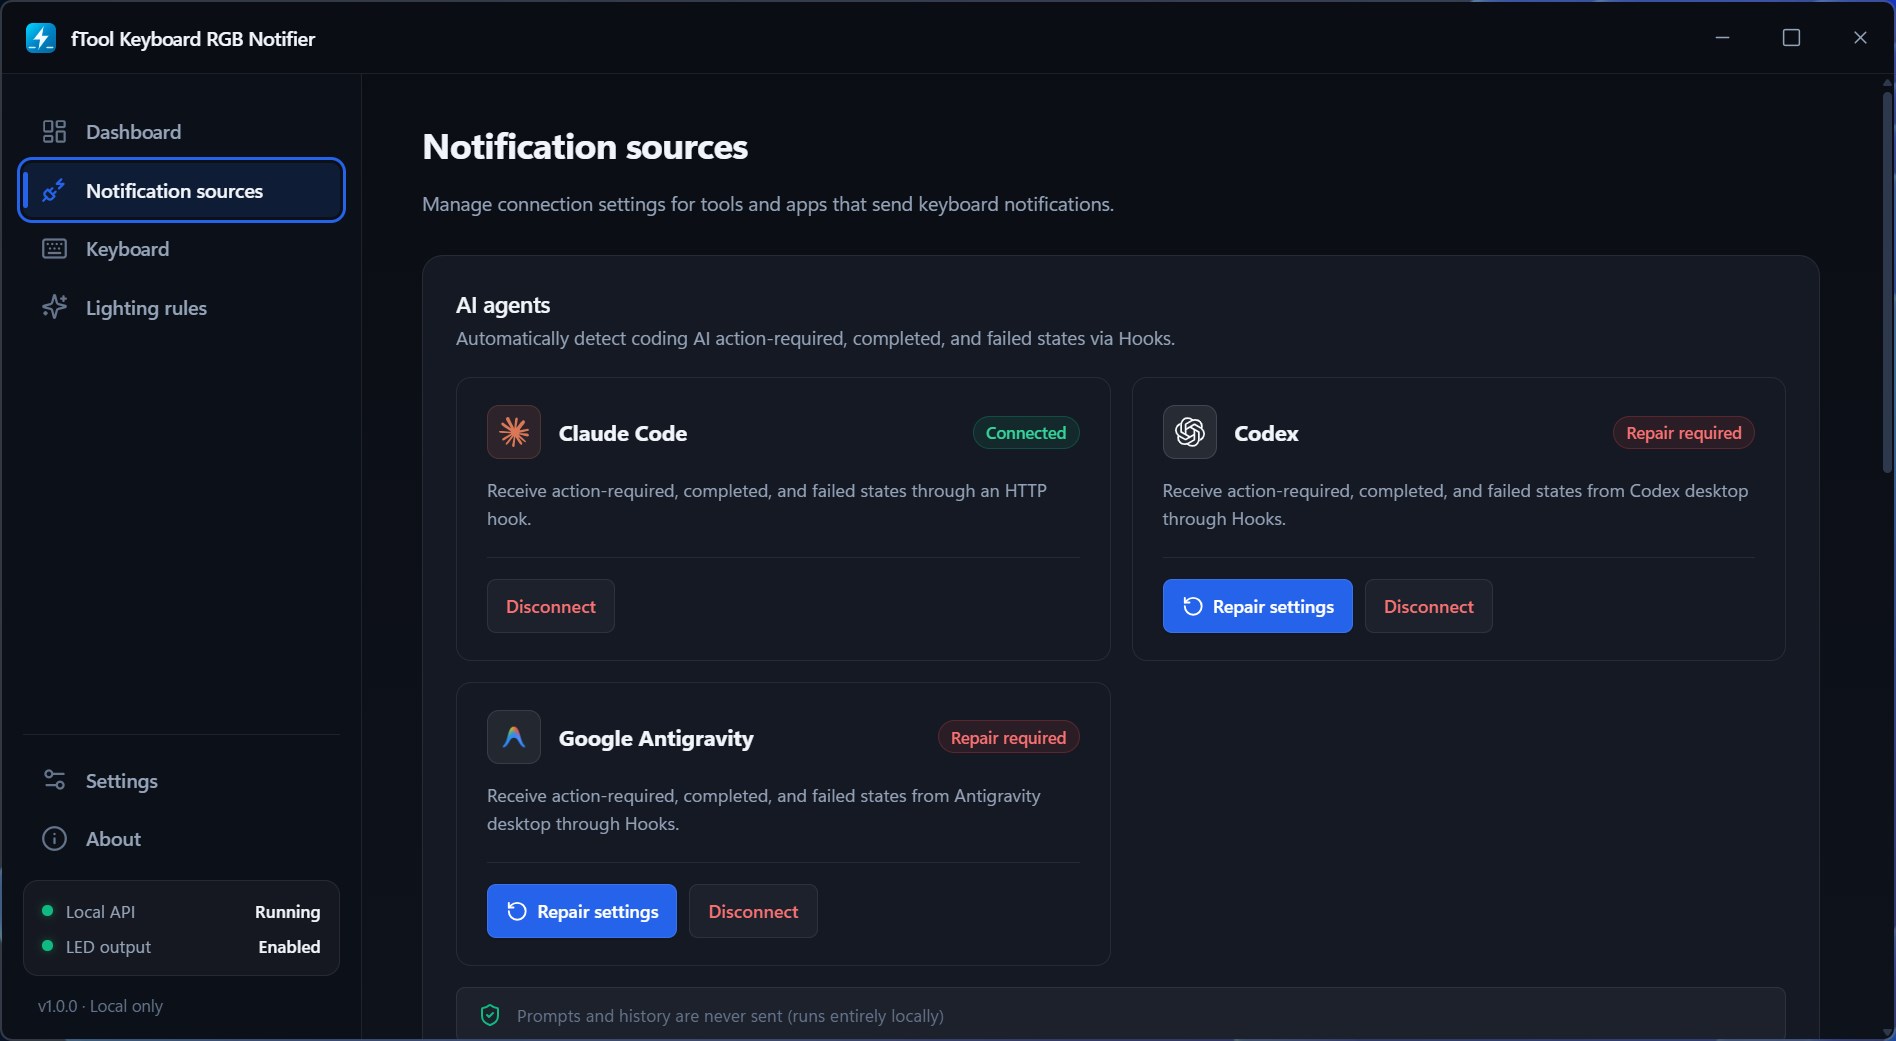Click the Google Antigravity logo icon

514,737
